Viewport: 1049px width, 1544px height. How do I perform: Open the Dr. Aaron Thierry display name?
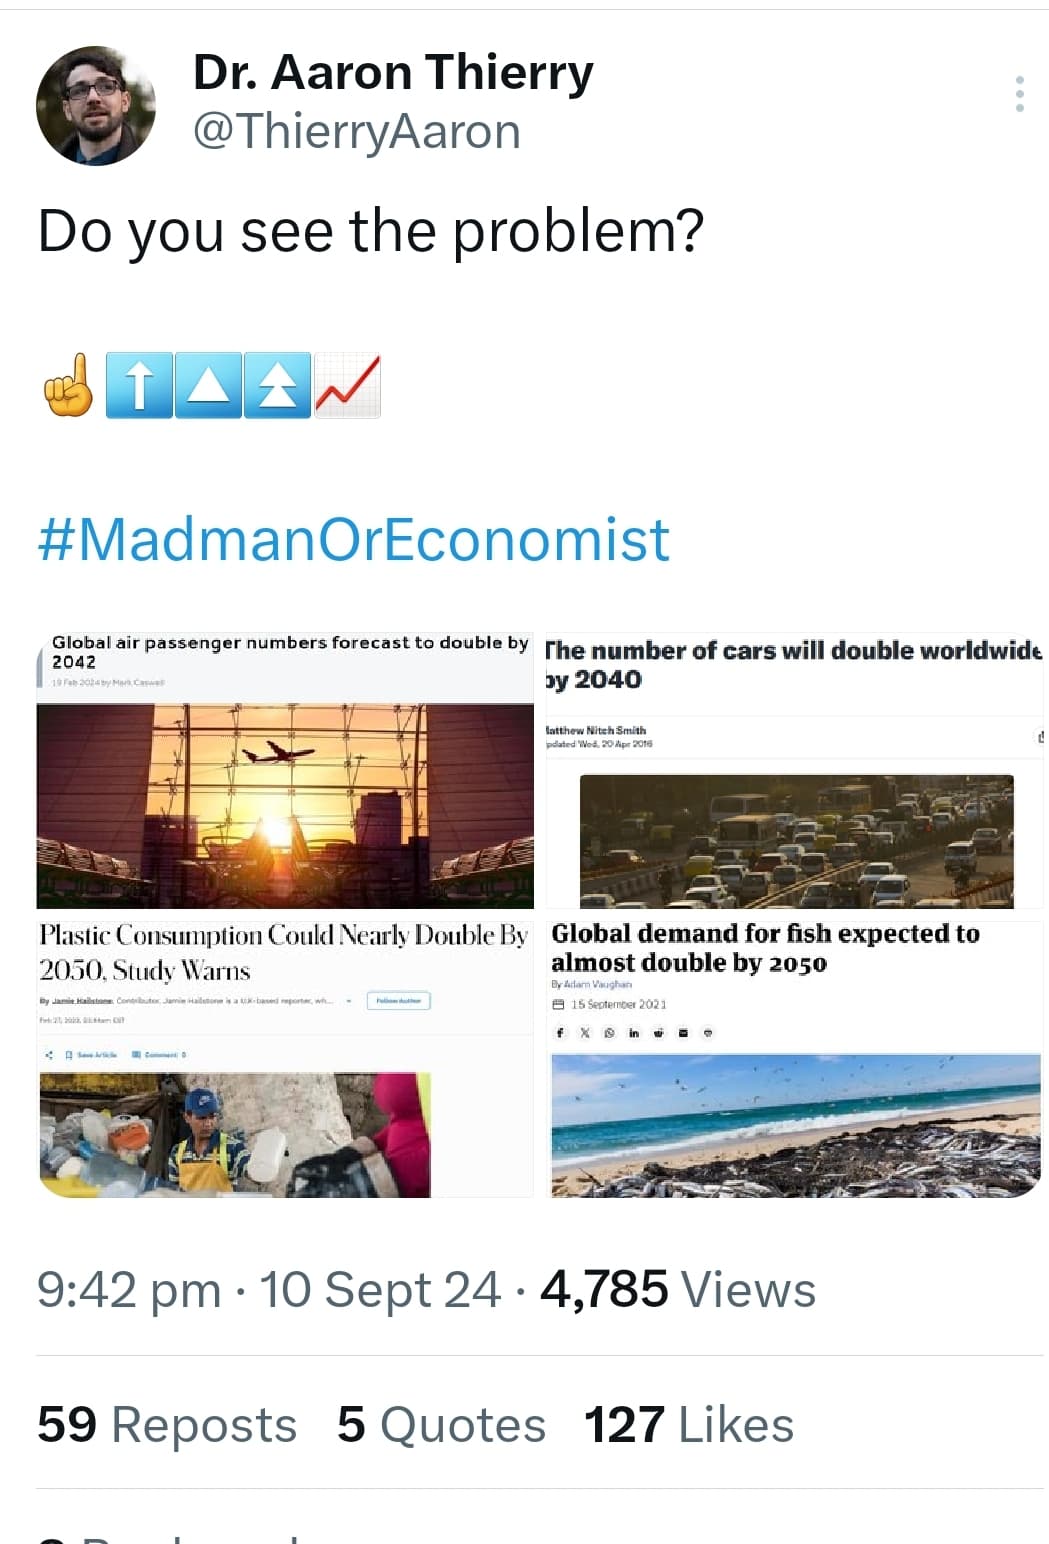(x=393, y=73)
